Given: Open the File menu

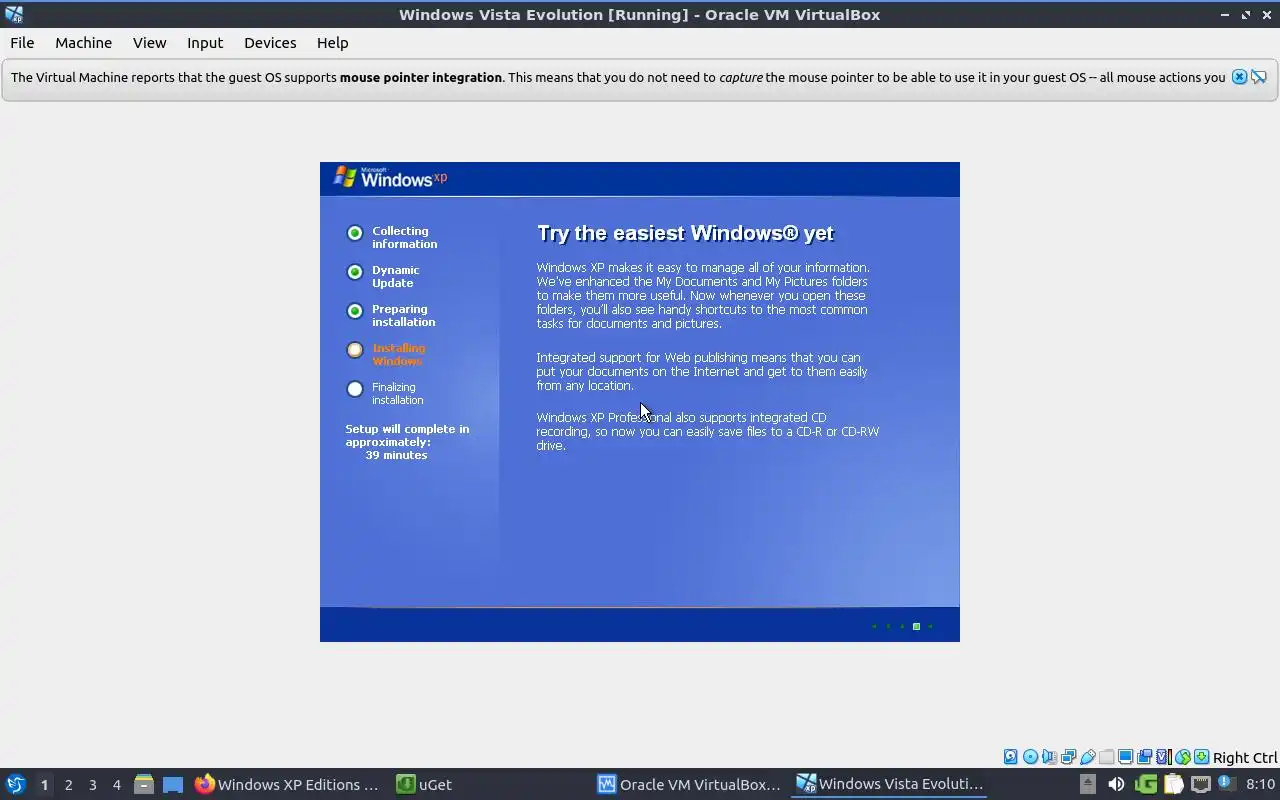Looking at the screenshot, I should tap(22, 43).
